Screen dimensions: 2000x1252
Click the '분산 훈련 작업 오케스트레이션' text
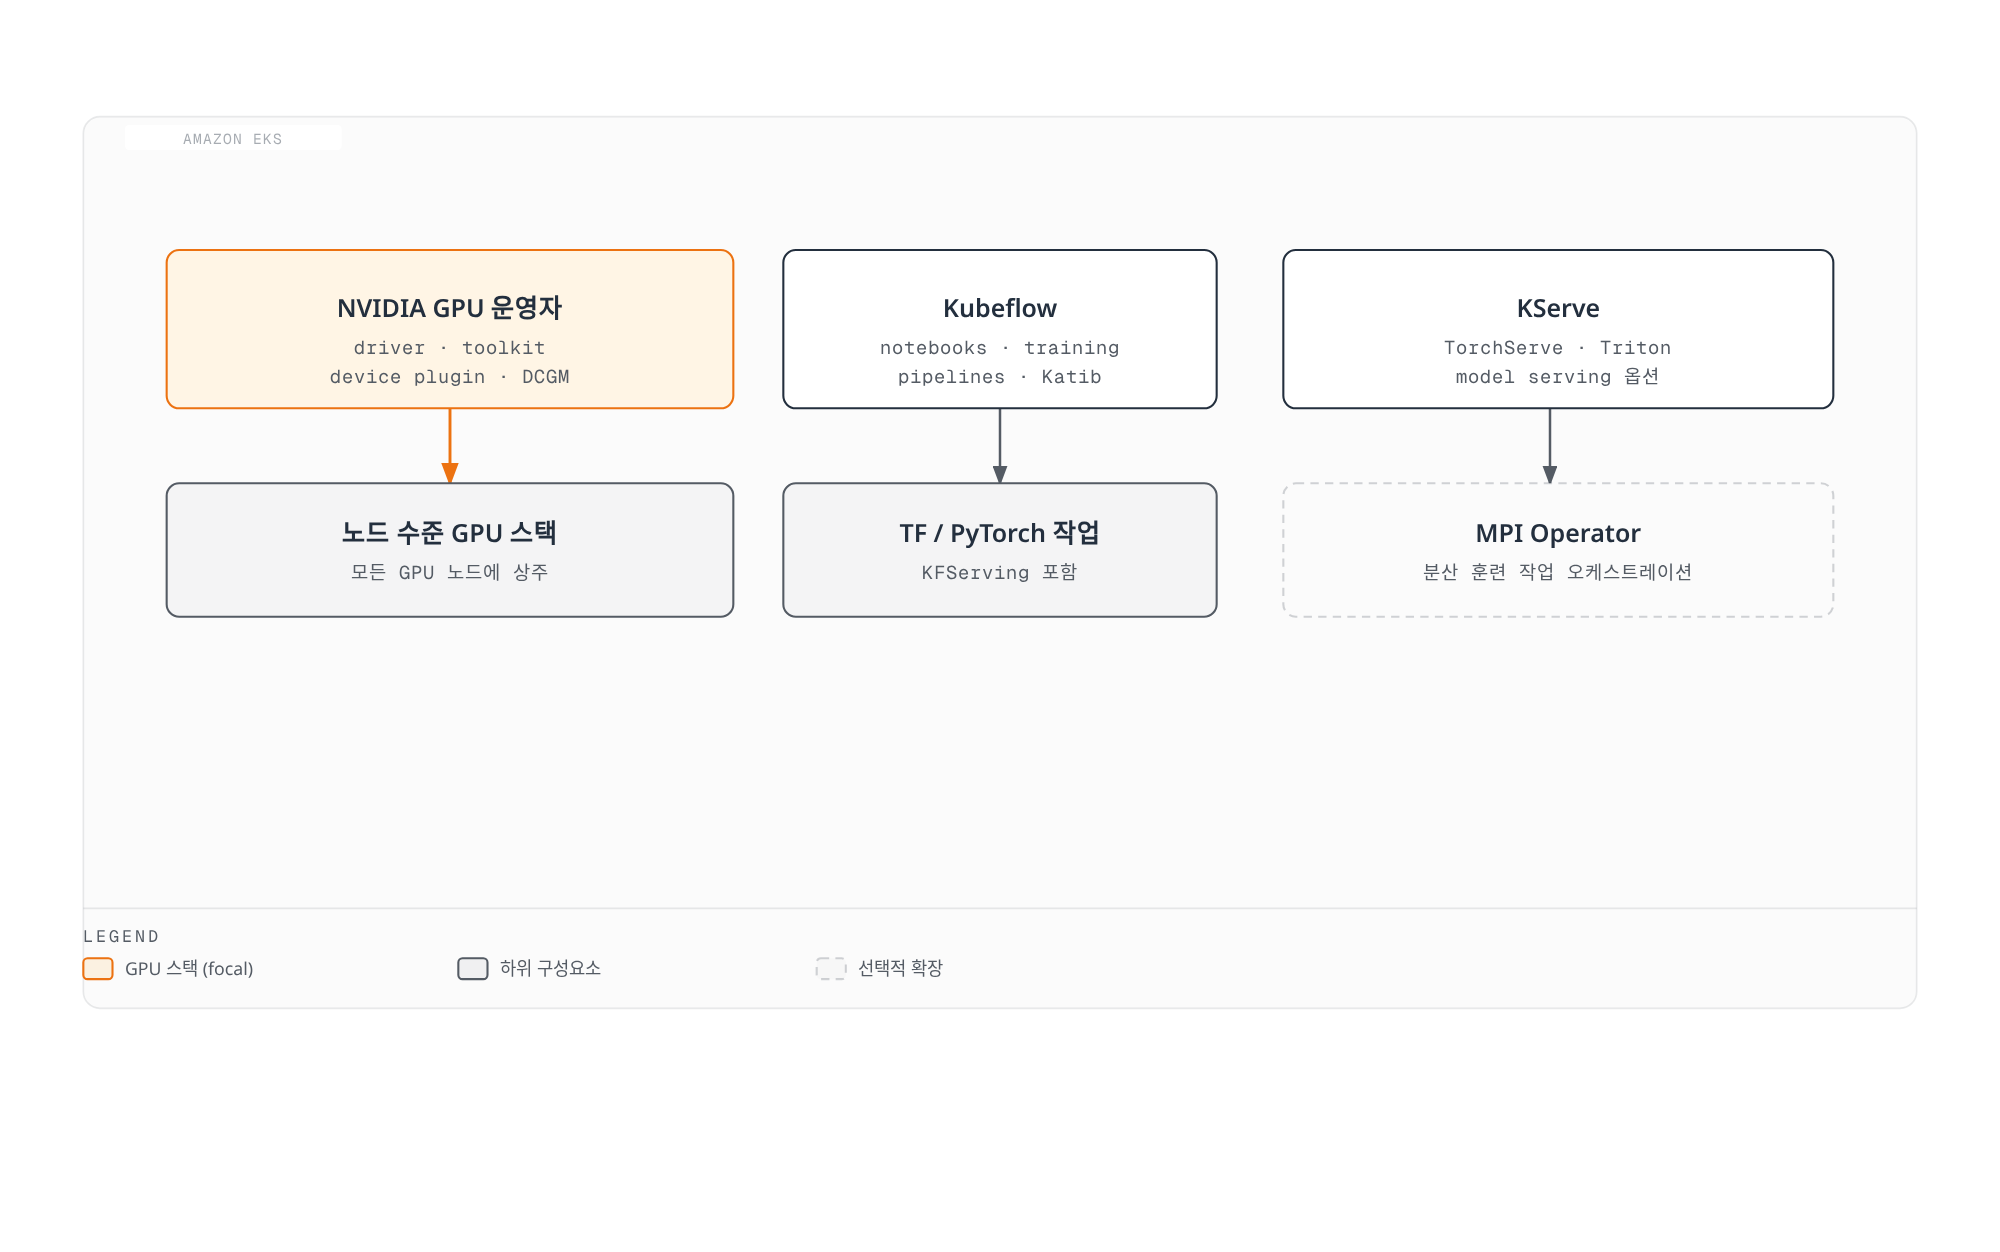(1558, 572)
